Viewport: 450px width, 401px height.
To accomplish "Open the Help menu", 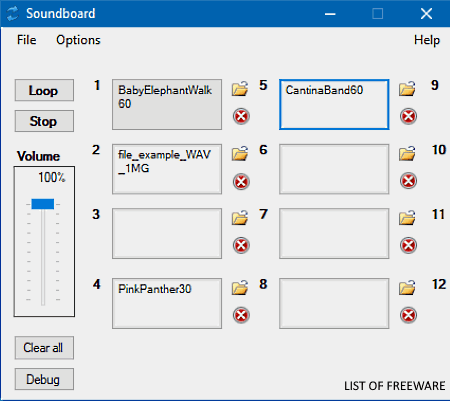I will pyautogui.click(x=427, y=40).
